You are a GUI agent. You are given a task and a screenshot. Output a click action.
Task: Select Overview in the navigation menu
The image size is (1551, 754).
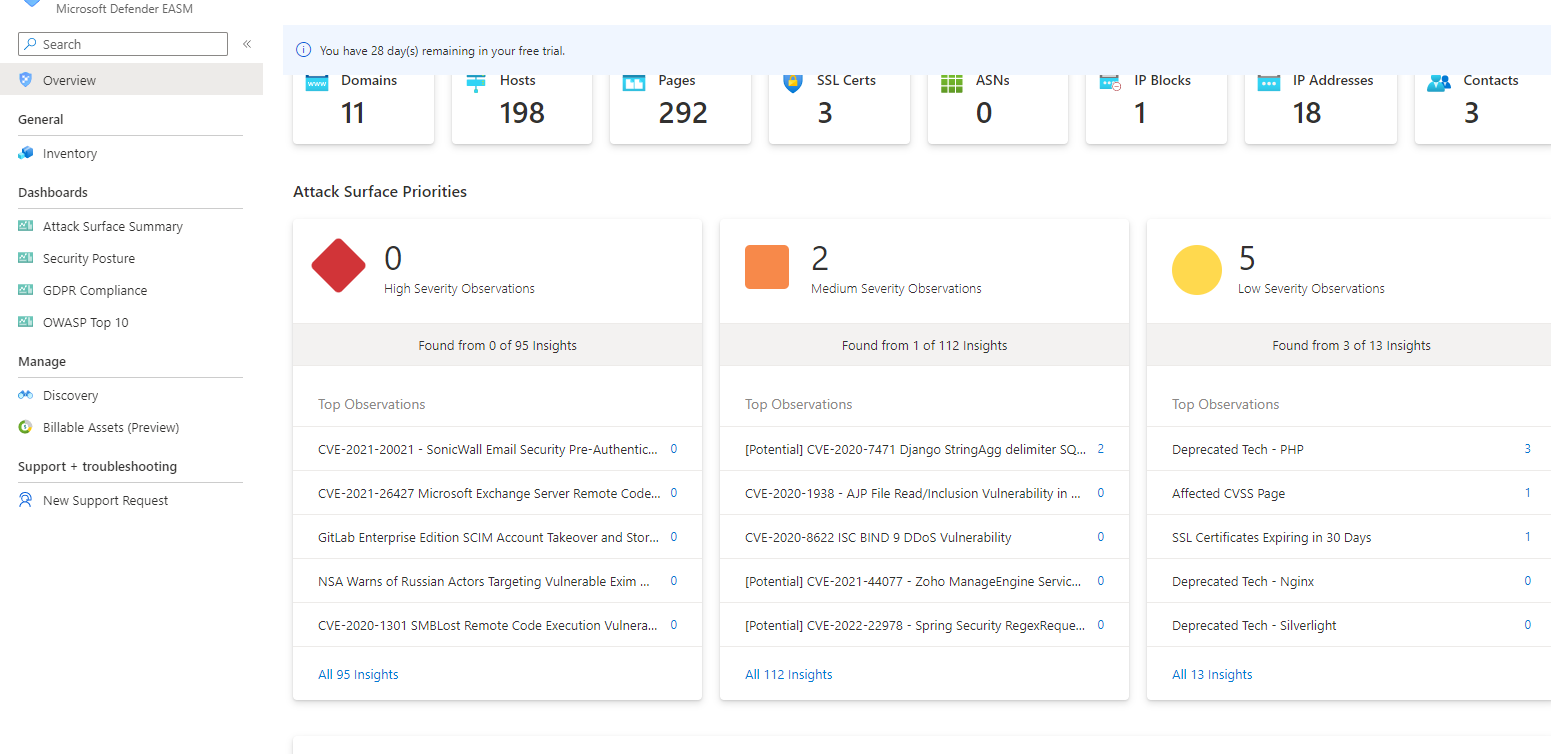click(x=69, y=80)
